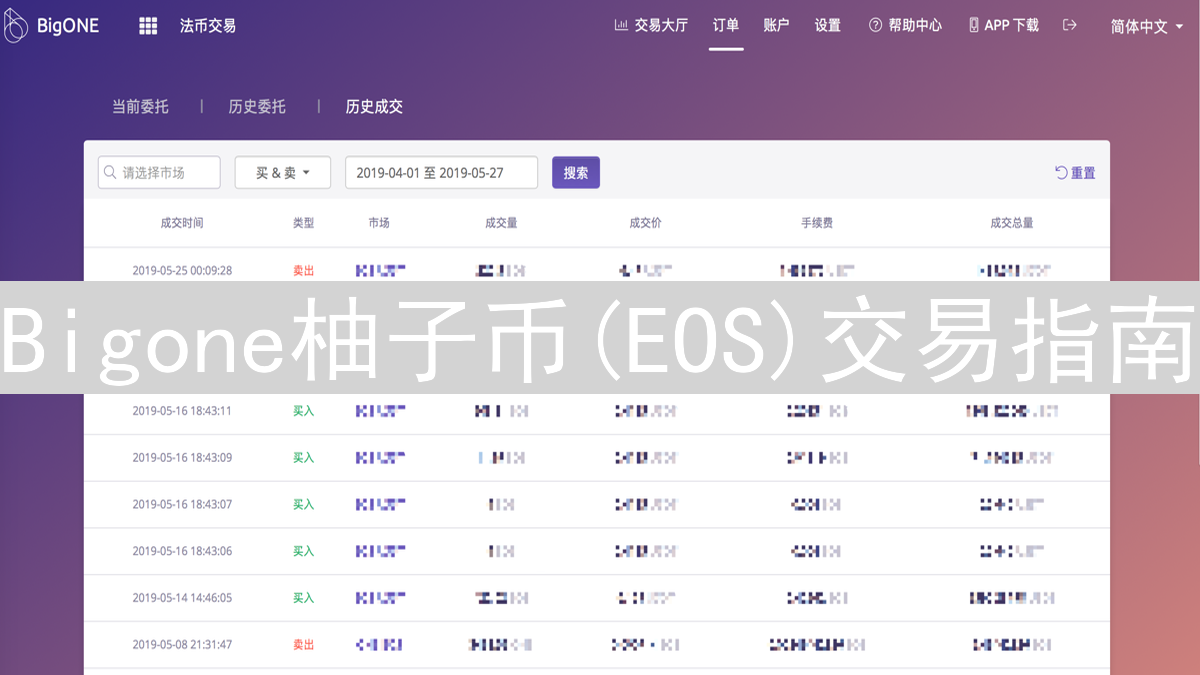Screen dimensions: 1200x675
Task: Click 卖出 label in 2019-05-25 row
Action: click(303, 270)
